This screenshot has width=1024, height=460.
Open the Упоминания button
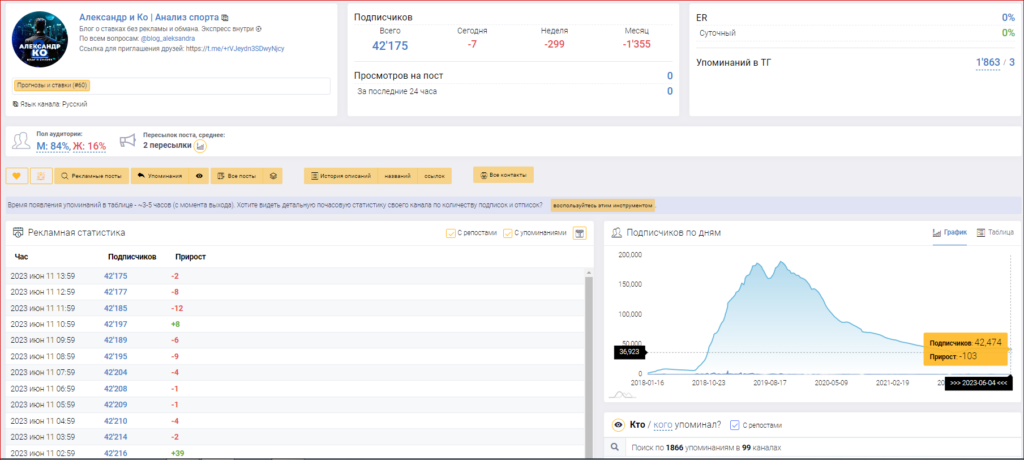[159, 176]
